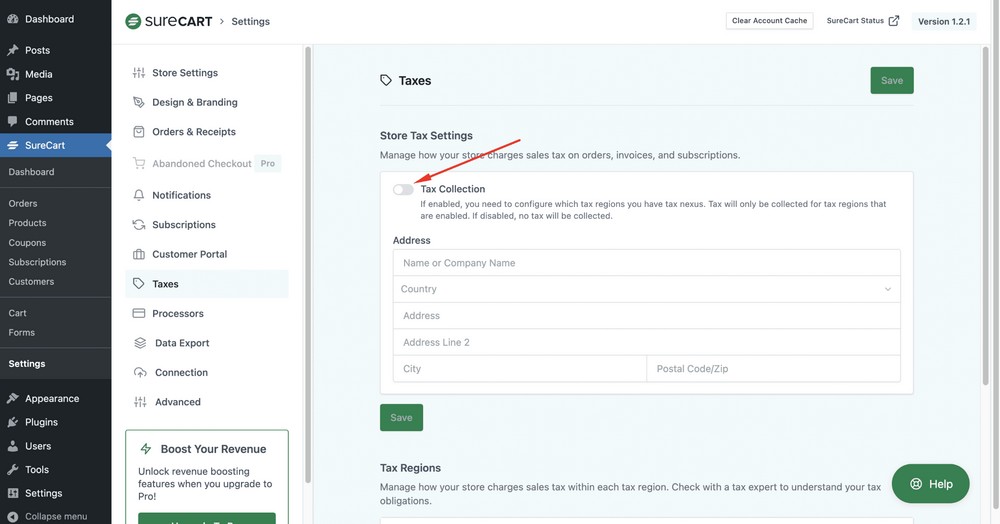Image resolution: width=1000 pixels, height=524 pixels.
Task: Click the Users person icon
Action: 12,446
